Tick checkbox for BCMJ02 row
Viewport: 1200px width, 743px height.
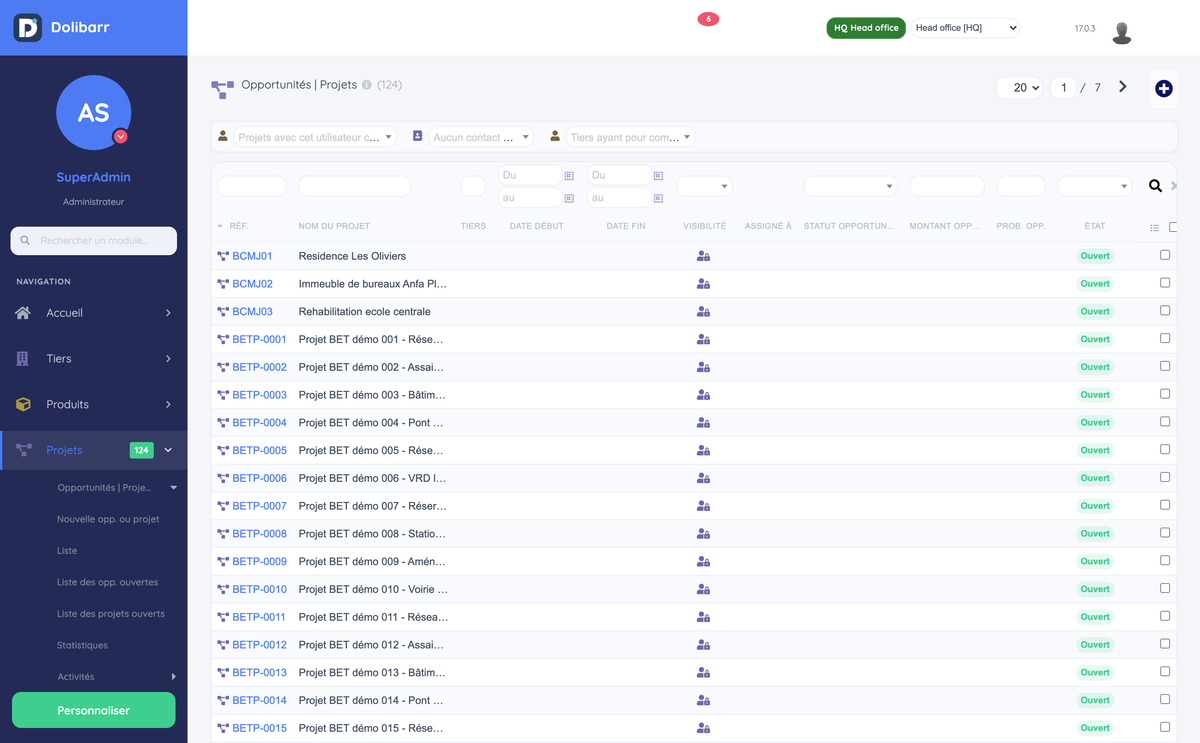click(x=1165, y=283)
